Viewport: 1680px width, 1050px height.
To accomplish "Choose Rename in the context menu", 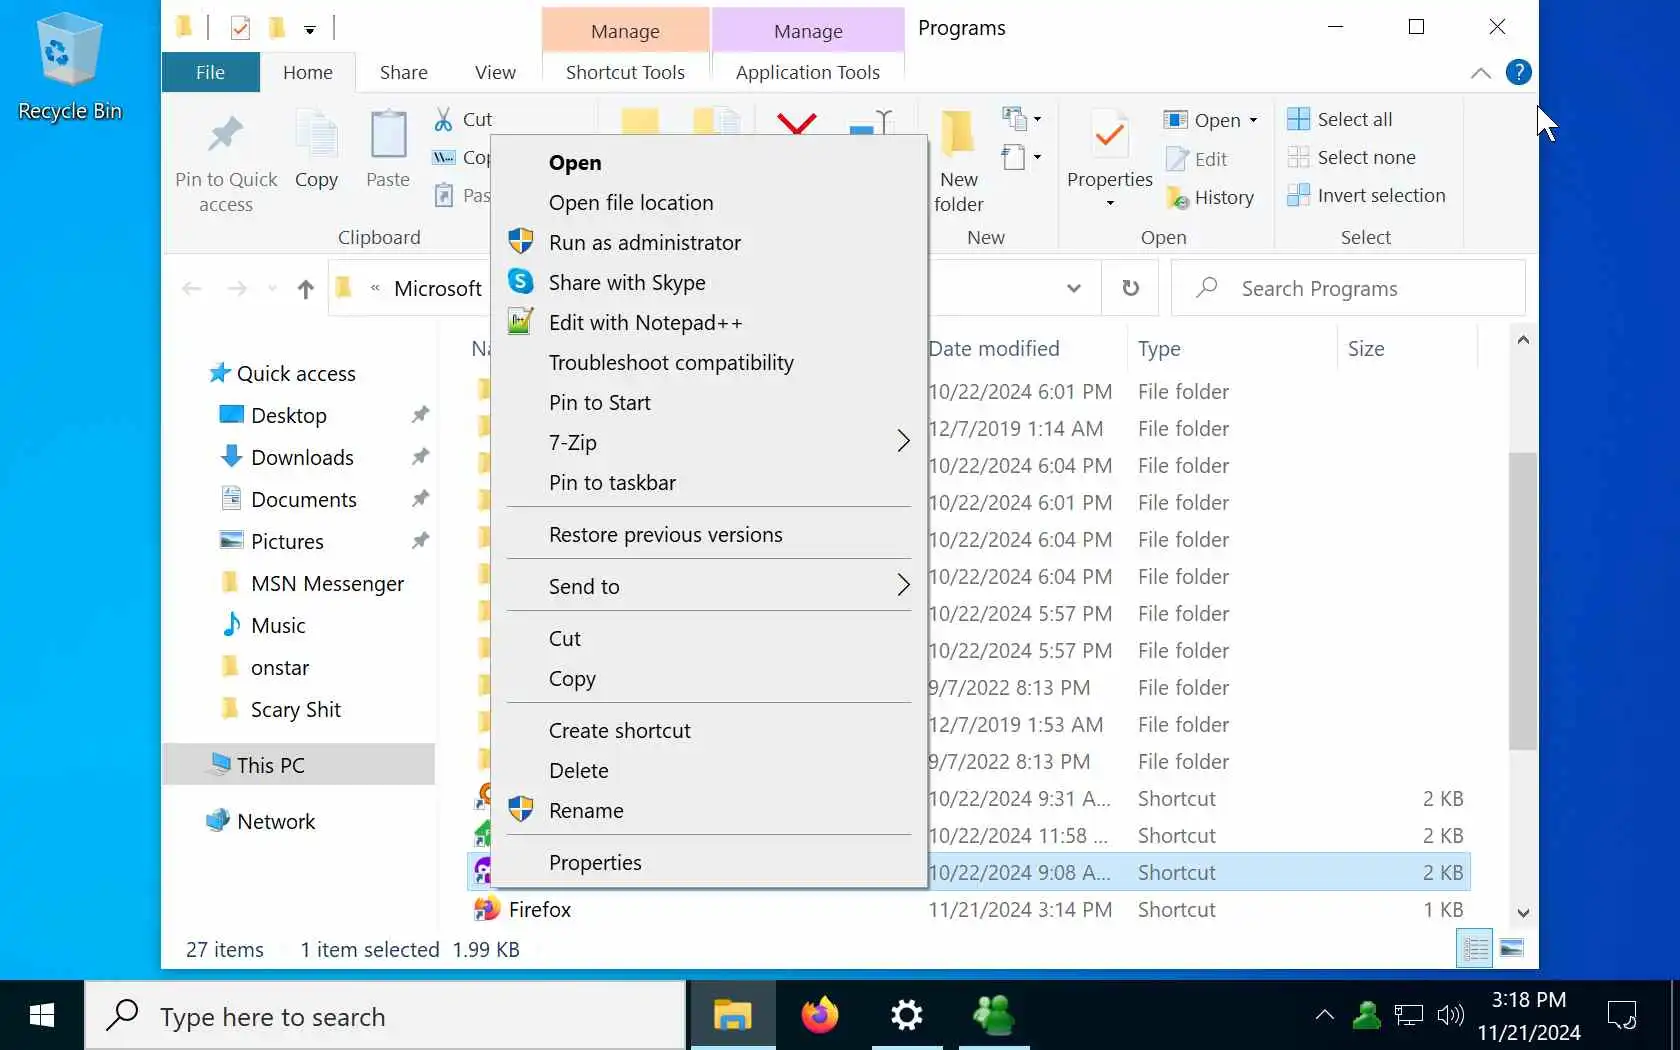I will coord(709,810).
